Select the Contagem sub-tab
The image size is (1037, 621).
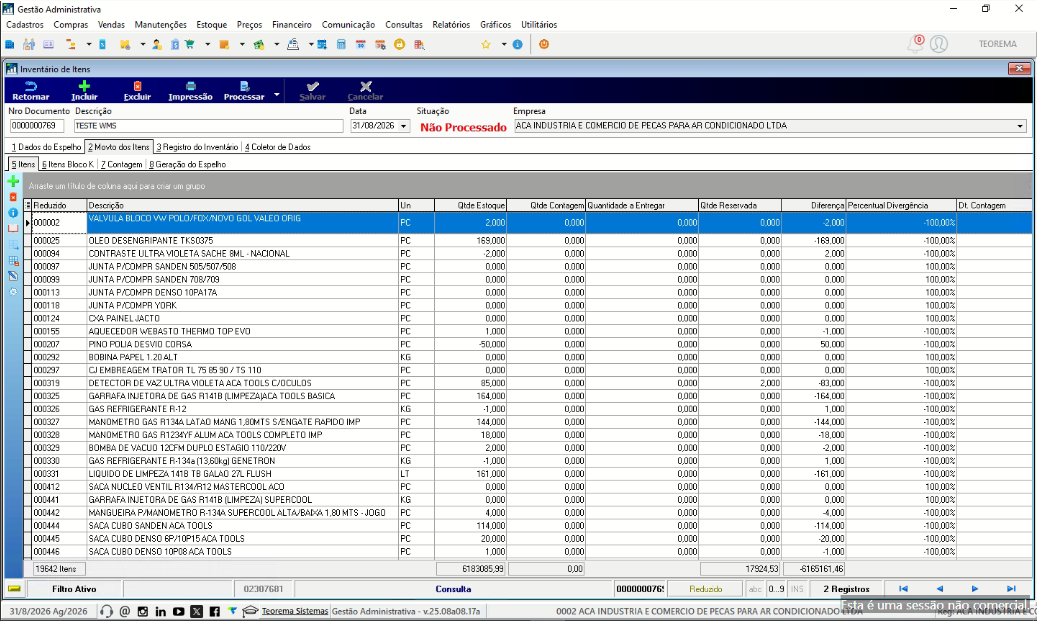[121, 164]
